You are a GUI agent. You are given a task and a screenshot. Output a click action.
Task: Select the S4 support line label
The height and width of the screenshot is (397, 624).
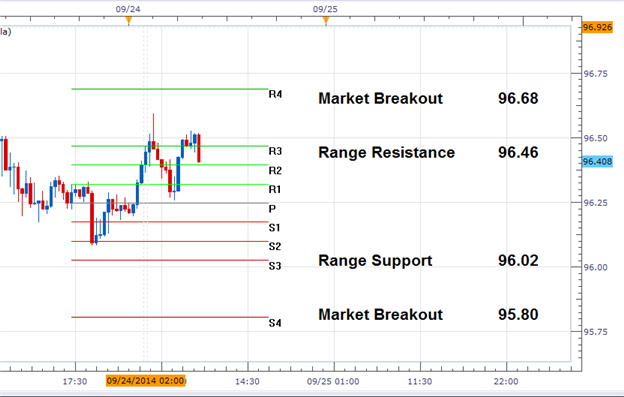click(x=275, y=323)
